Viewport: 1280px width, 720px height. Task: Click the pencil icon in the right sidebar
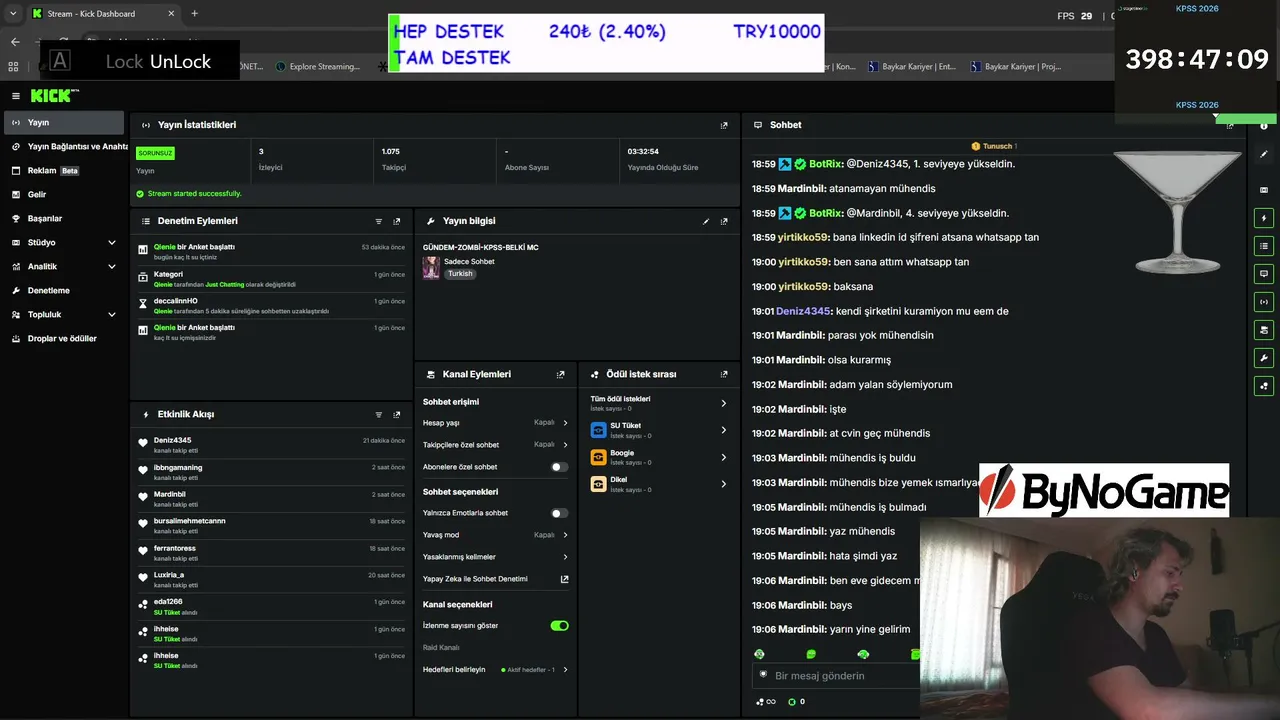click(x=1264, y=155)
